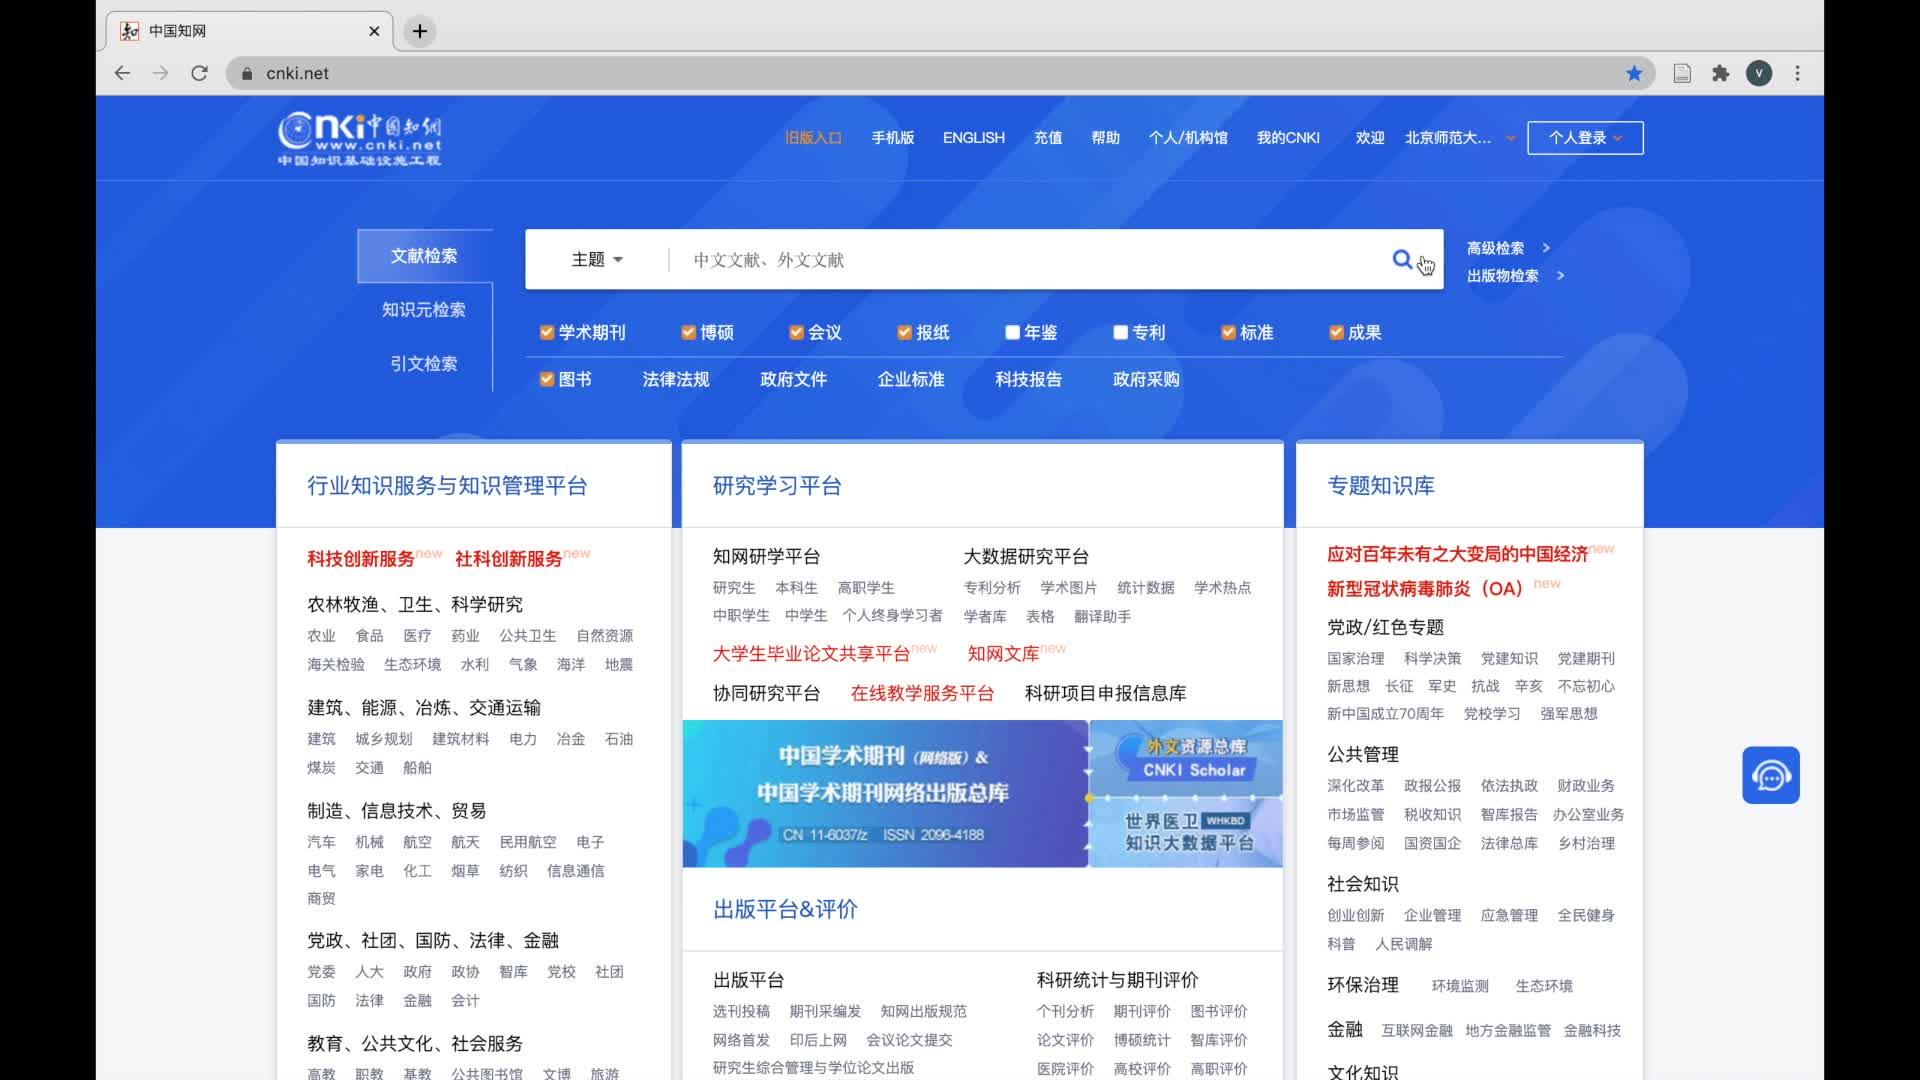The image size is (1920, 1080).
Task: Toggle the 图书 checkbox
Action: tap(546, 379)
